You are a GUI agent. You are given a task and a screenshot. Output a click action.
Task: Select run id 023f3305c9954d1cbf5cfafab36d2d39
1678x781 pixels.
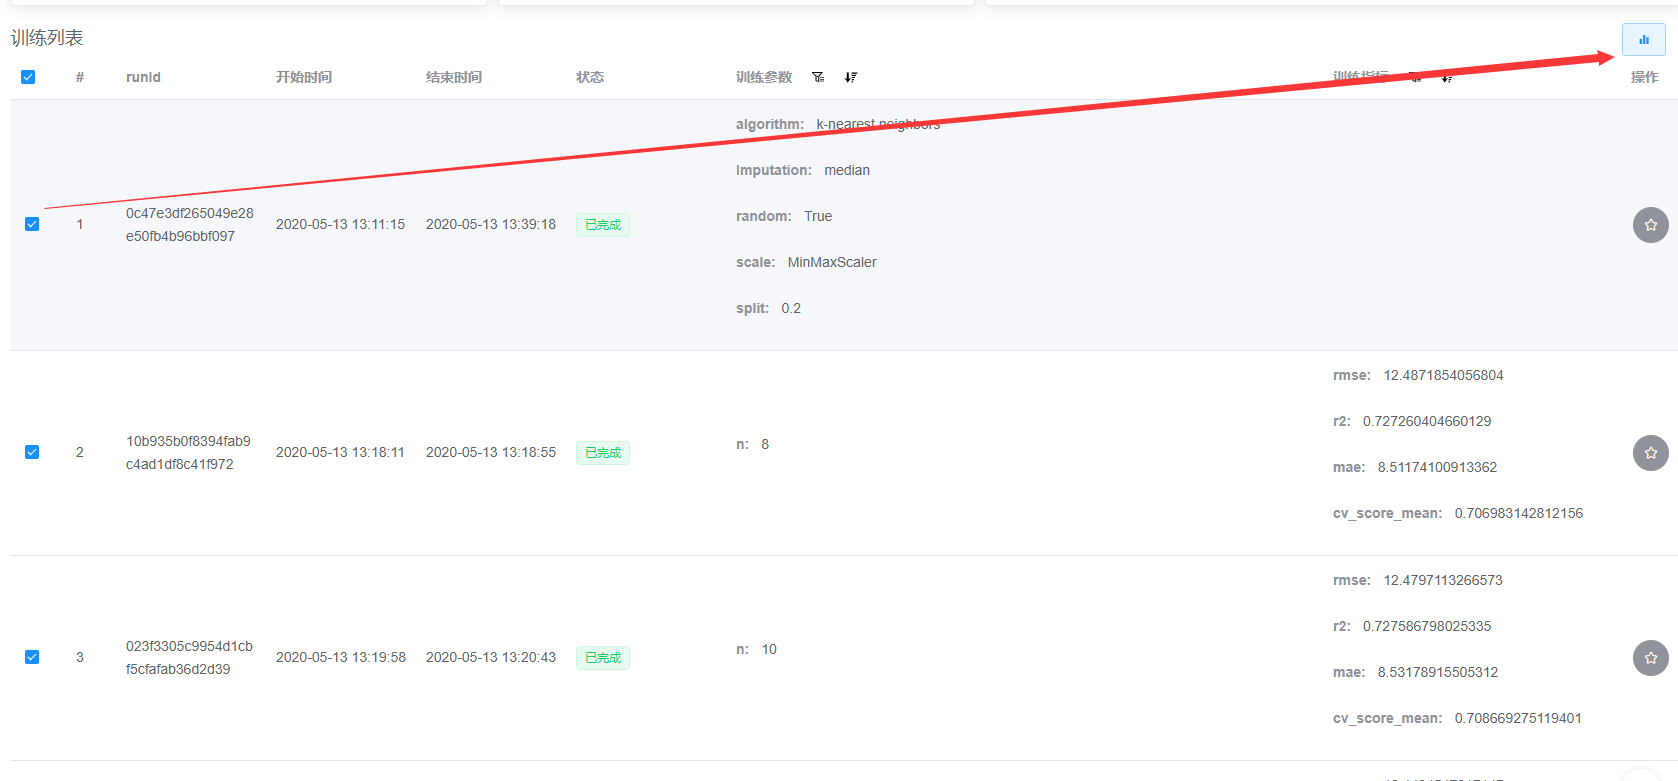[x=189, y=658]
